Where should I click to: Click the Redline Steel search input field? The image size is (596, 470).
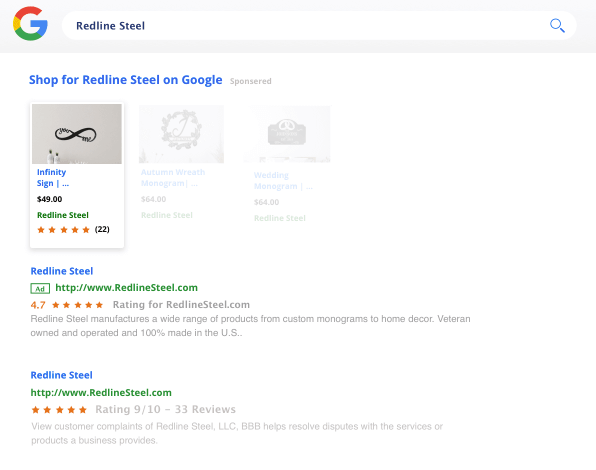pos(319,25)
